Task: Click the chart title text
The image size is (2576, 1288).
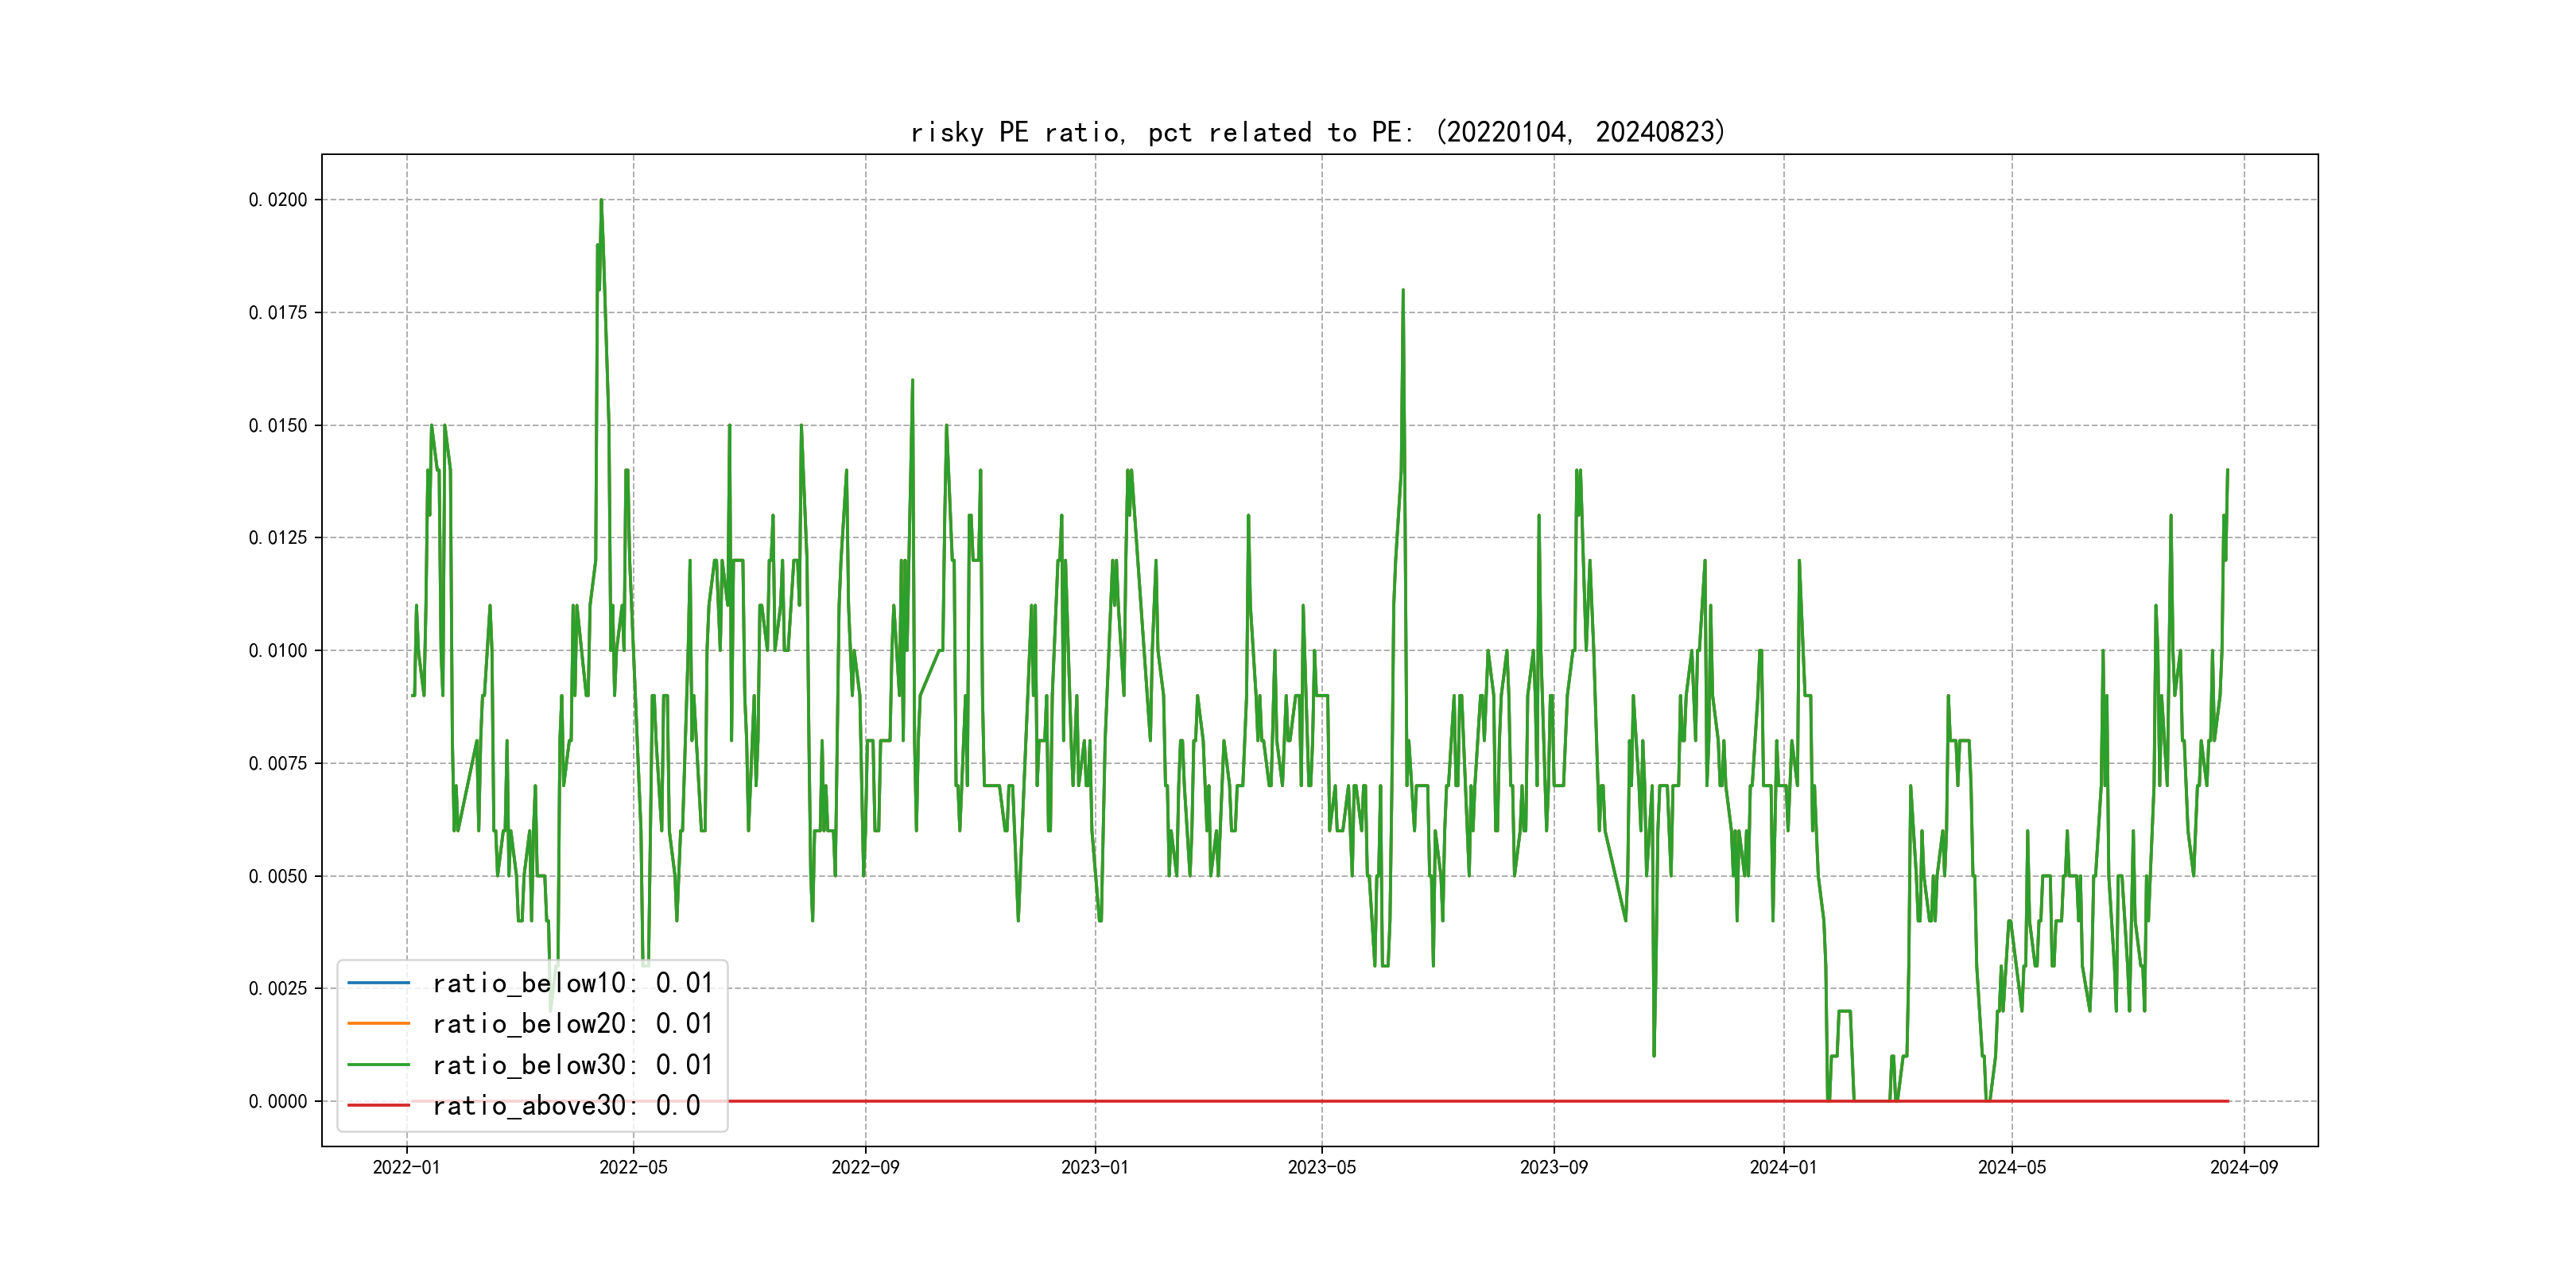Action: (x=1317, y=132)
